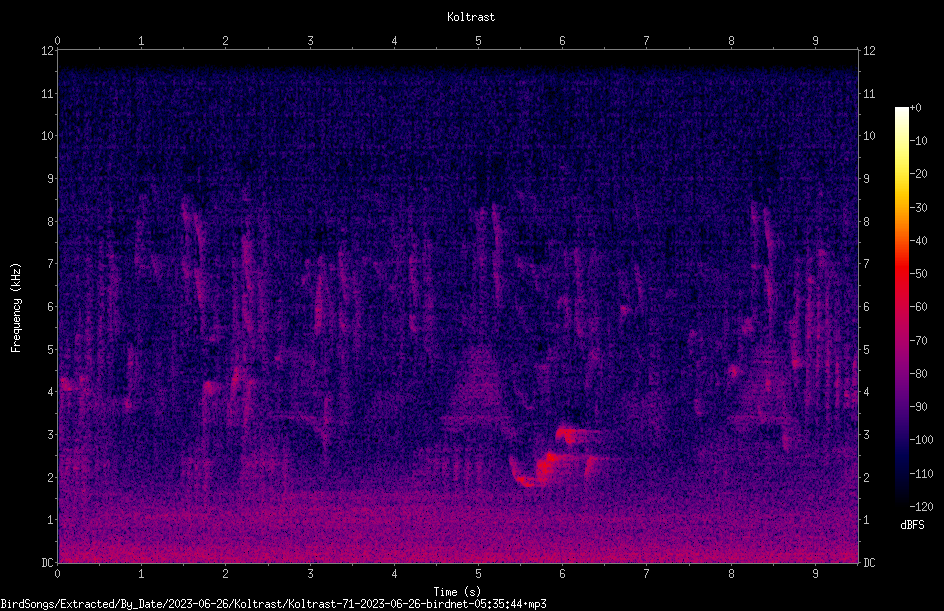
Task: Click the +0 value on the colorbar
Action: [x=915, y=108]
